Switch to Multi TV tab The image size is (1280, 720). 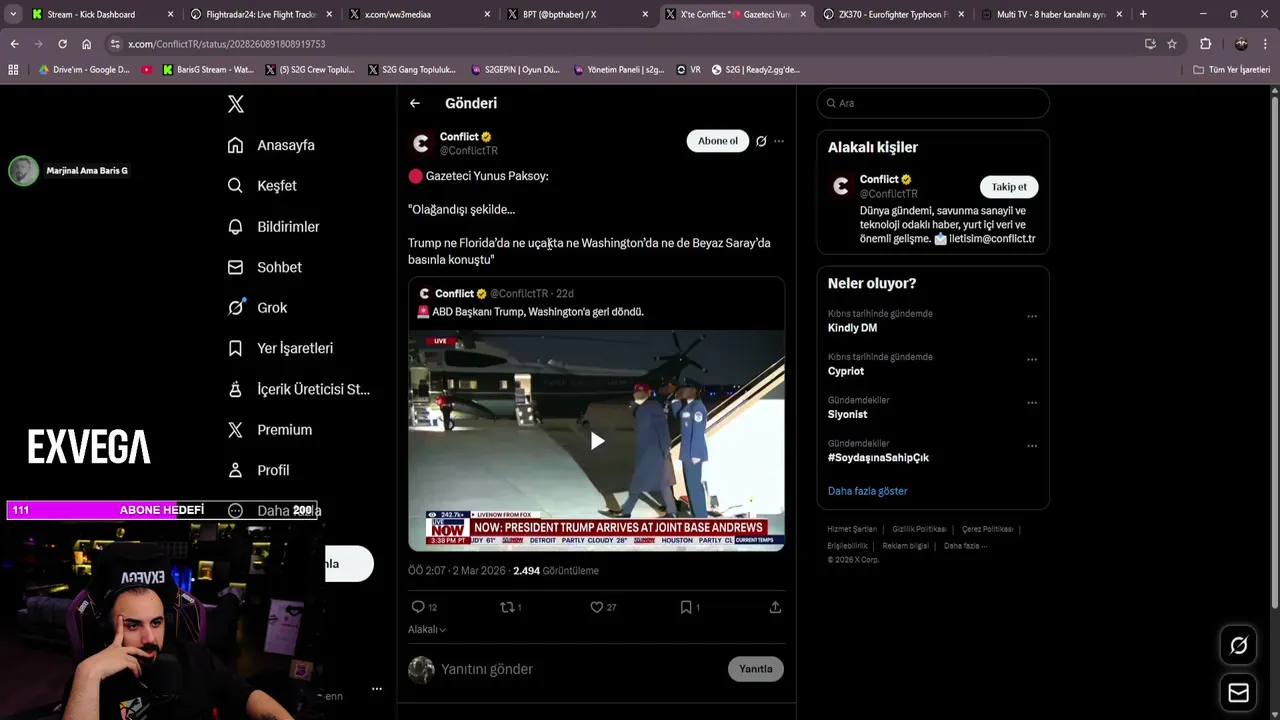click(1052, 14)
